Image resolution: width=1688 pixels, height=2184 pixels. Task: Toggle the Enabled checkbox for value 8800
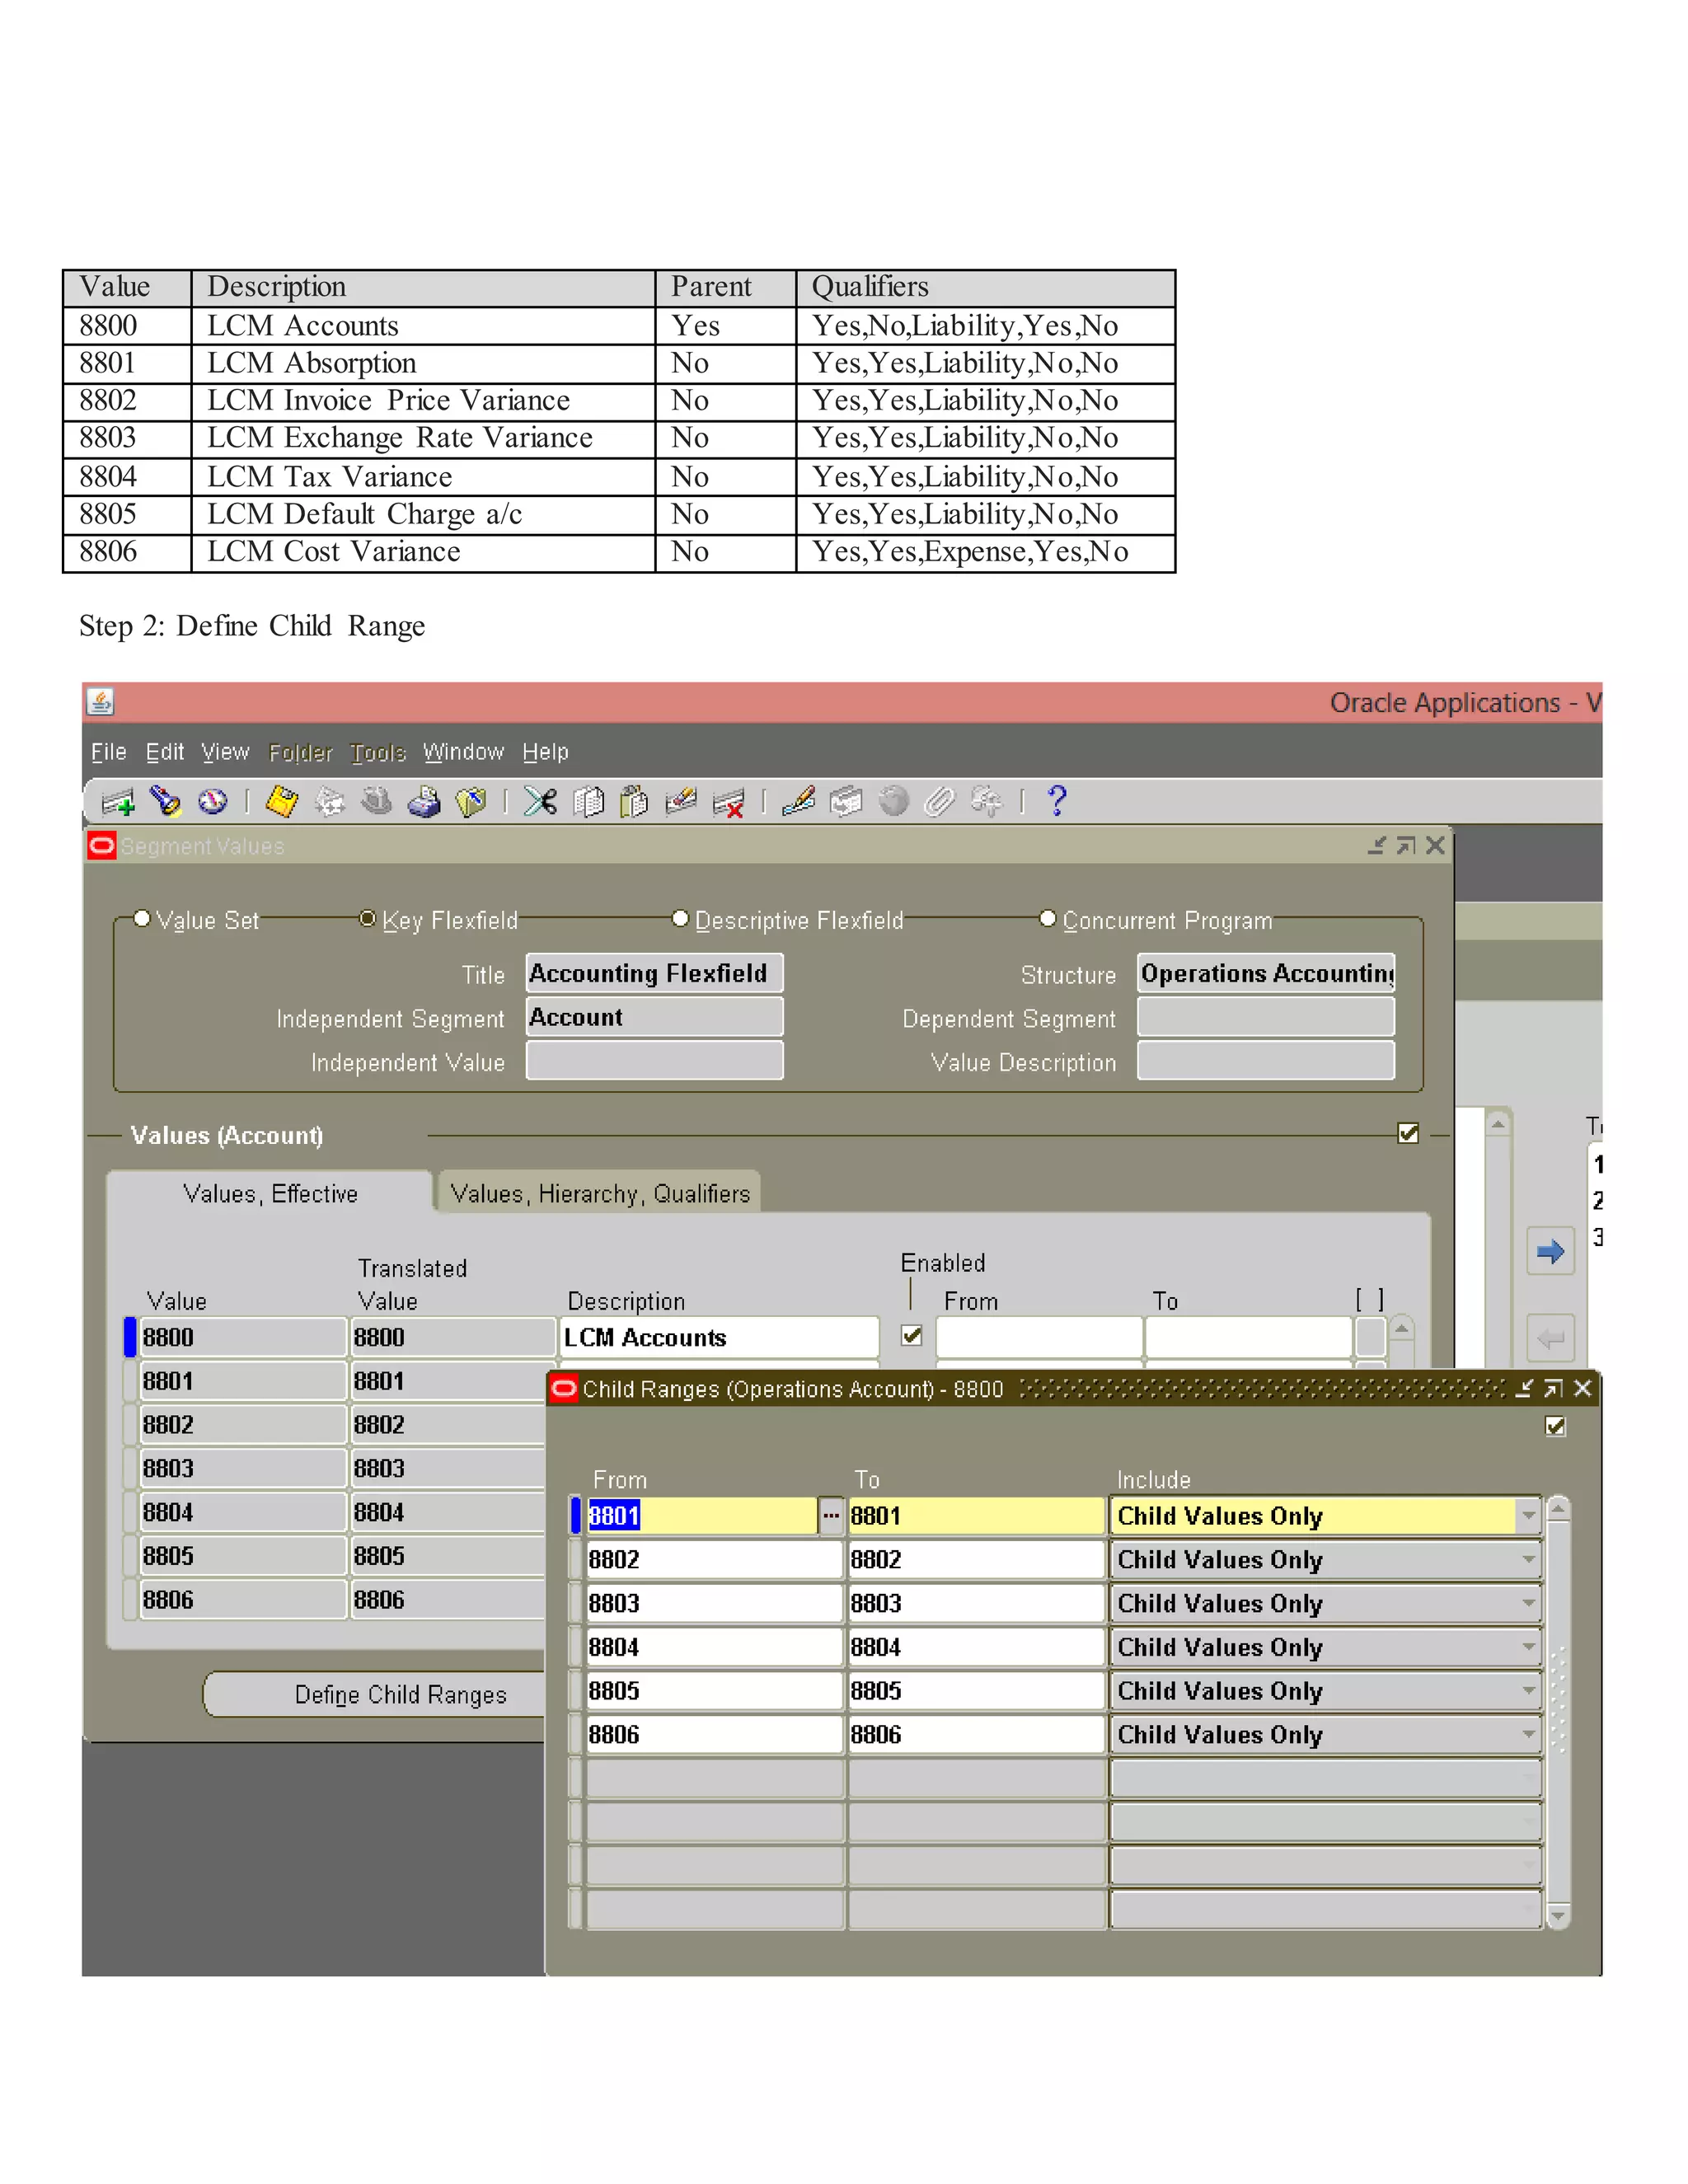[912, 1335]
